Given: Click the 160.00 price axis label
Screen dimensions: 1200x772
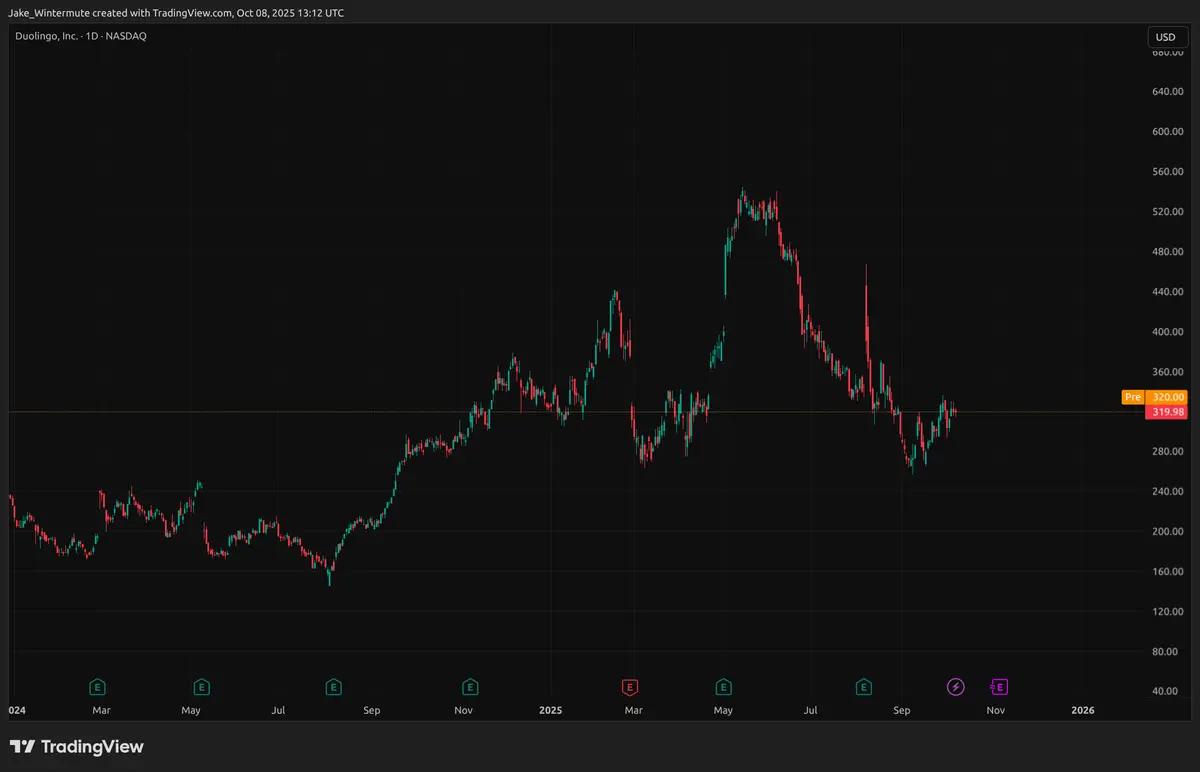Looking at the screenshot, I should (x=1166, y=572).
